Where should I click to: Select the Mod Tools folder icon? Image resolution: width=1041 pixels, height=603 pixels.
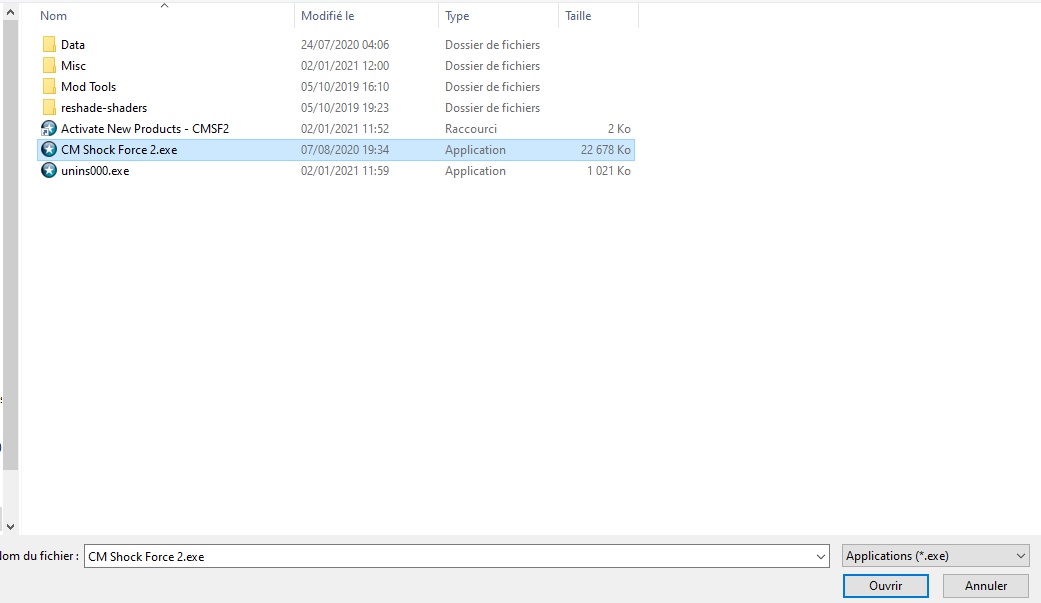[x=48, y=86]
